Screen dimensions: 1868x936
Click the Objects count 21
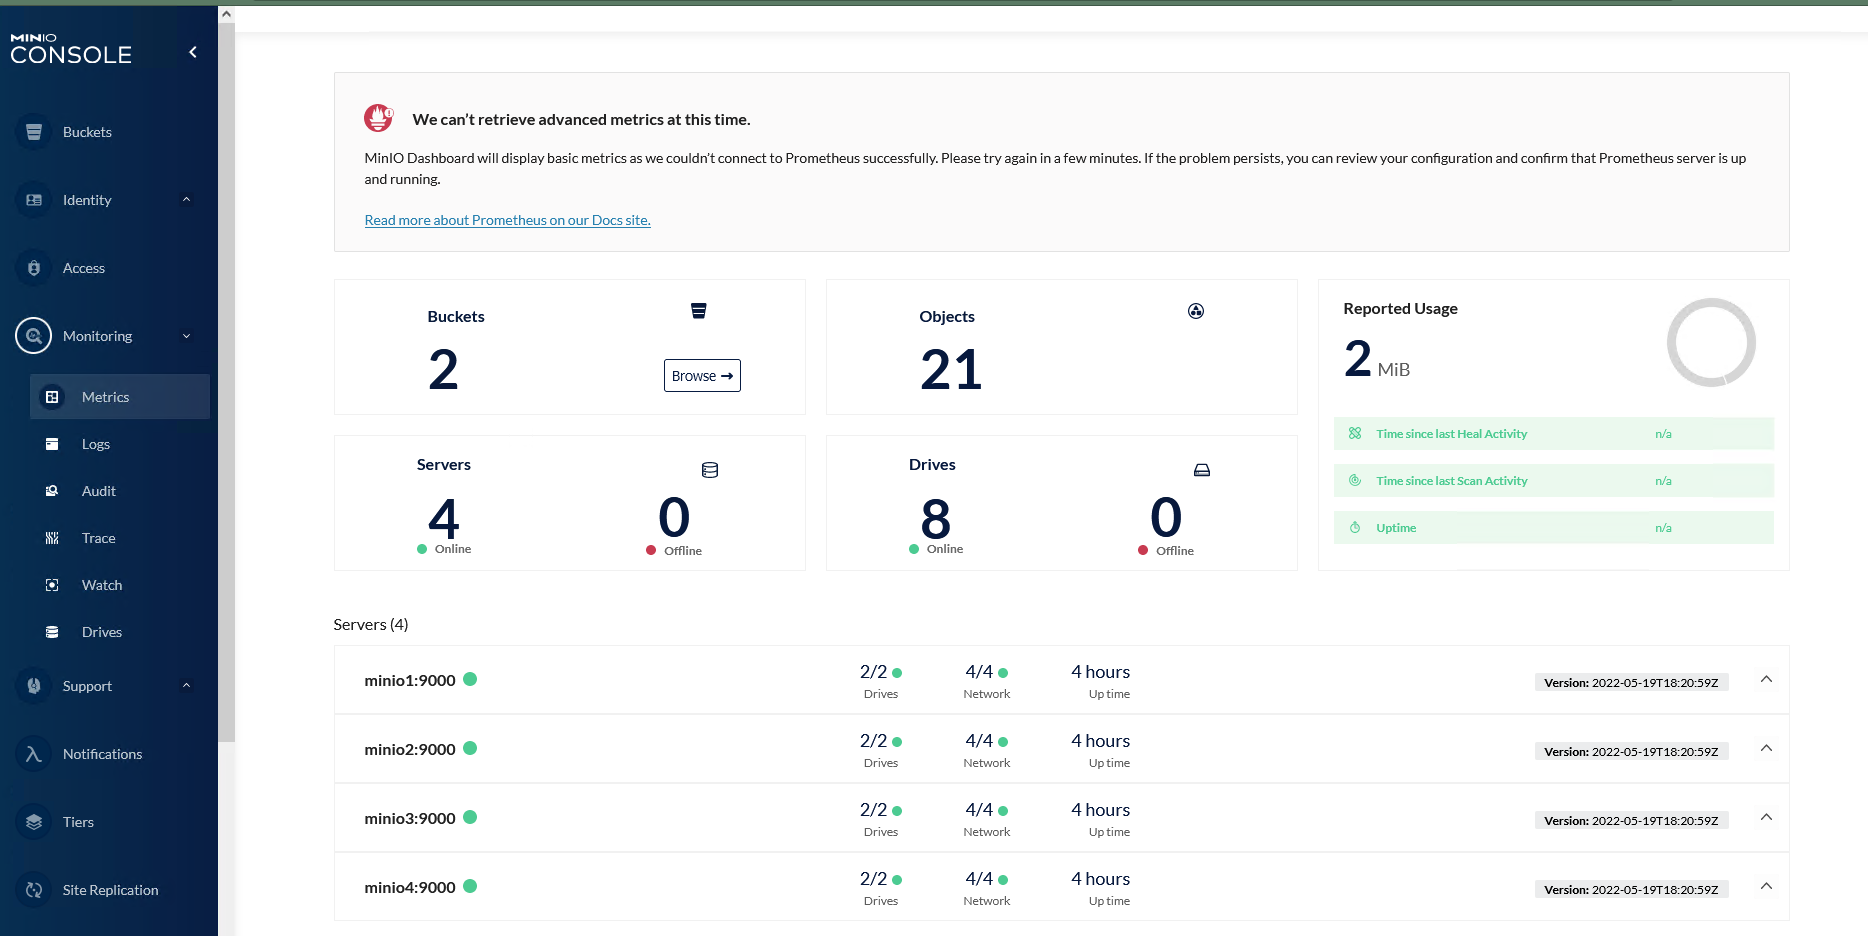[951, 370]
